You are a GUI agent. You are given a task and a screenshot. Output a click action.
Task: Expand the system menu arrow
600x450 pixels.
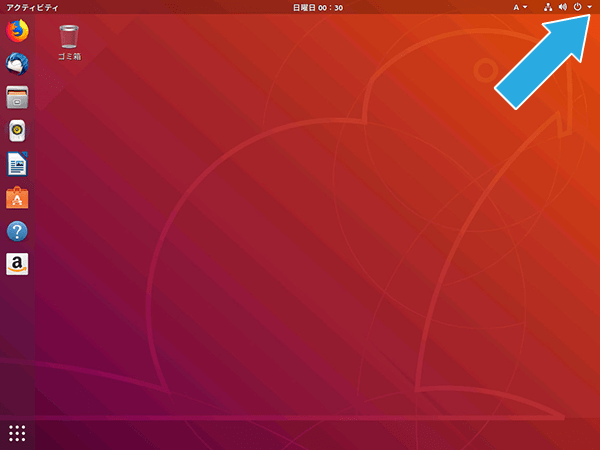[589, 7]
